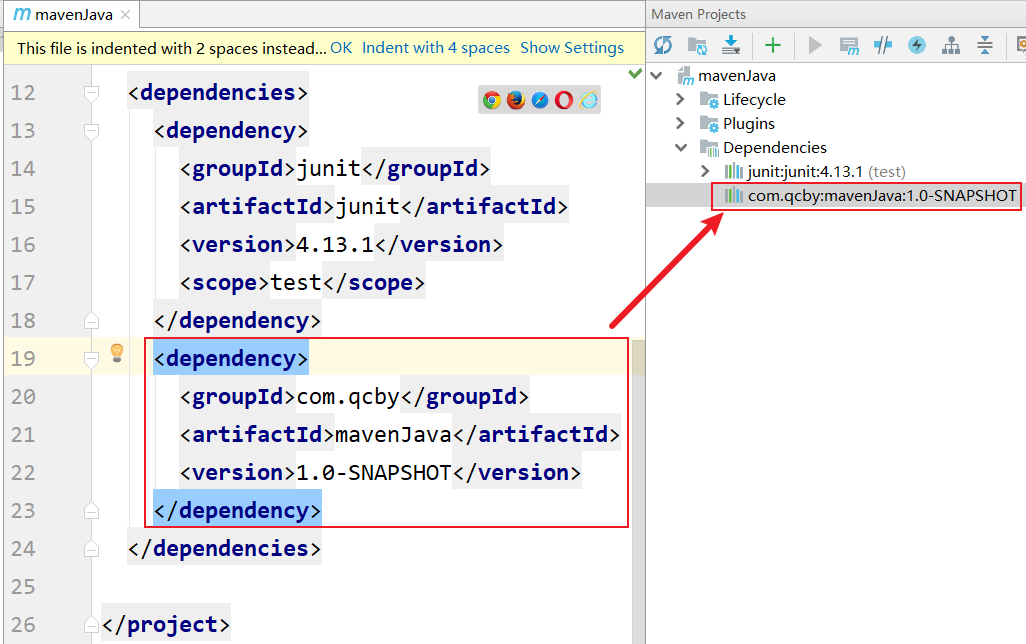Click 1.0-SNAPSHOT in version on line 22
Screen dimensions: 1026x644
pos(374,473)
